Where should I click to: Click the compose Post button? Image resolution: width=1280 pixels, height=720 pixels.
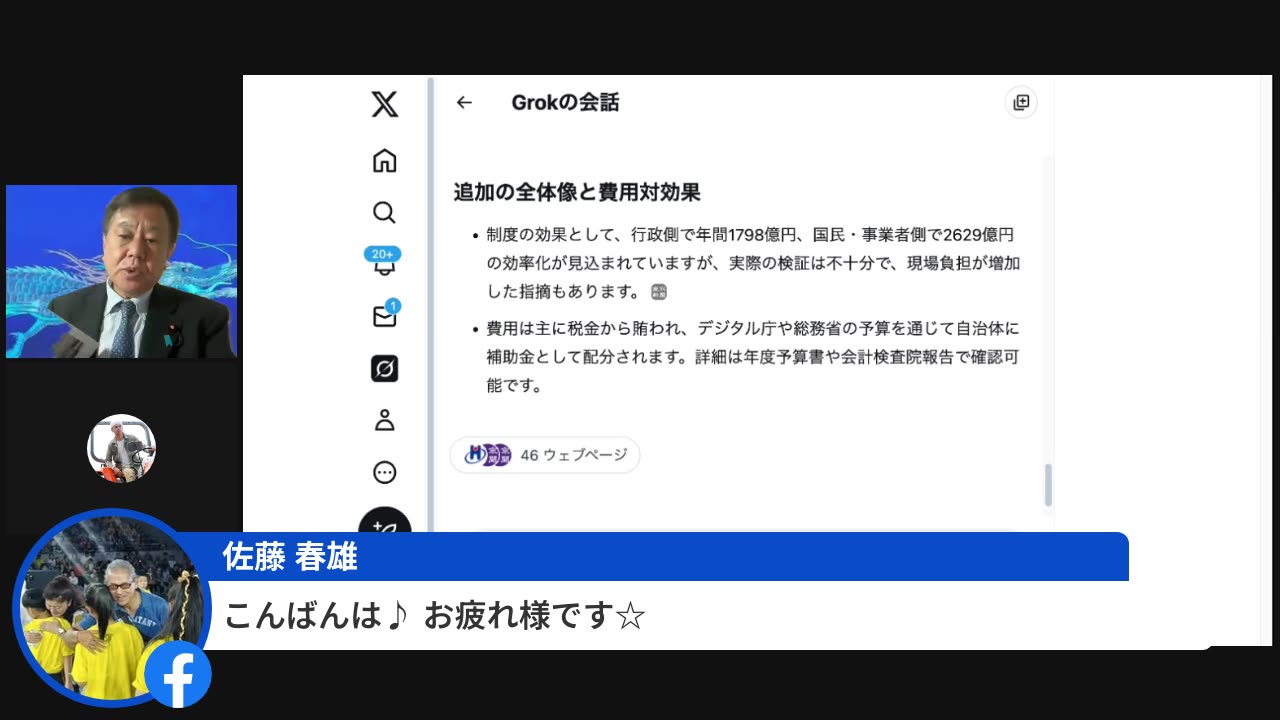coord(385,522)
